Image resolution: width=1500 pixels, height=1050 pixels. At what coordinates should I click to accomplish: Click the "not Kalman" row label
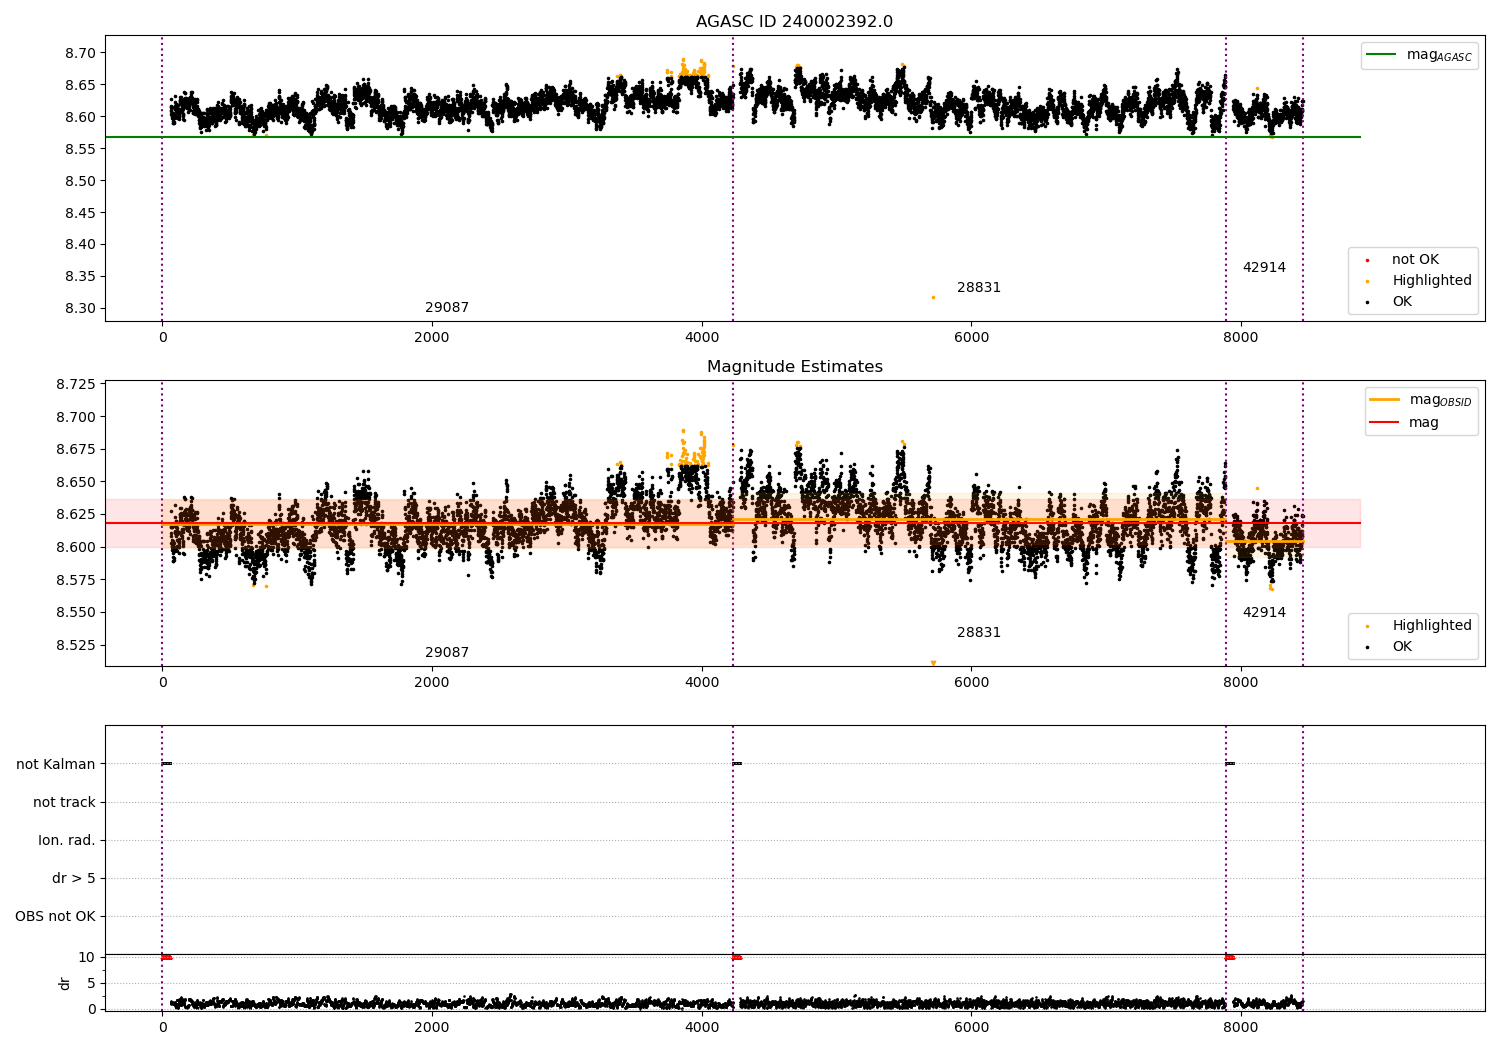pyautogui.click(x=56, y=765)
